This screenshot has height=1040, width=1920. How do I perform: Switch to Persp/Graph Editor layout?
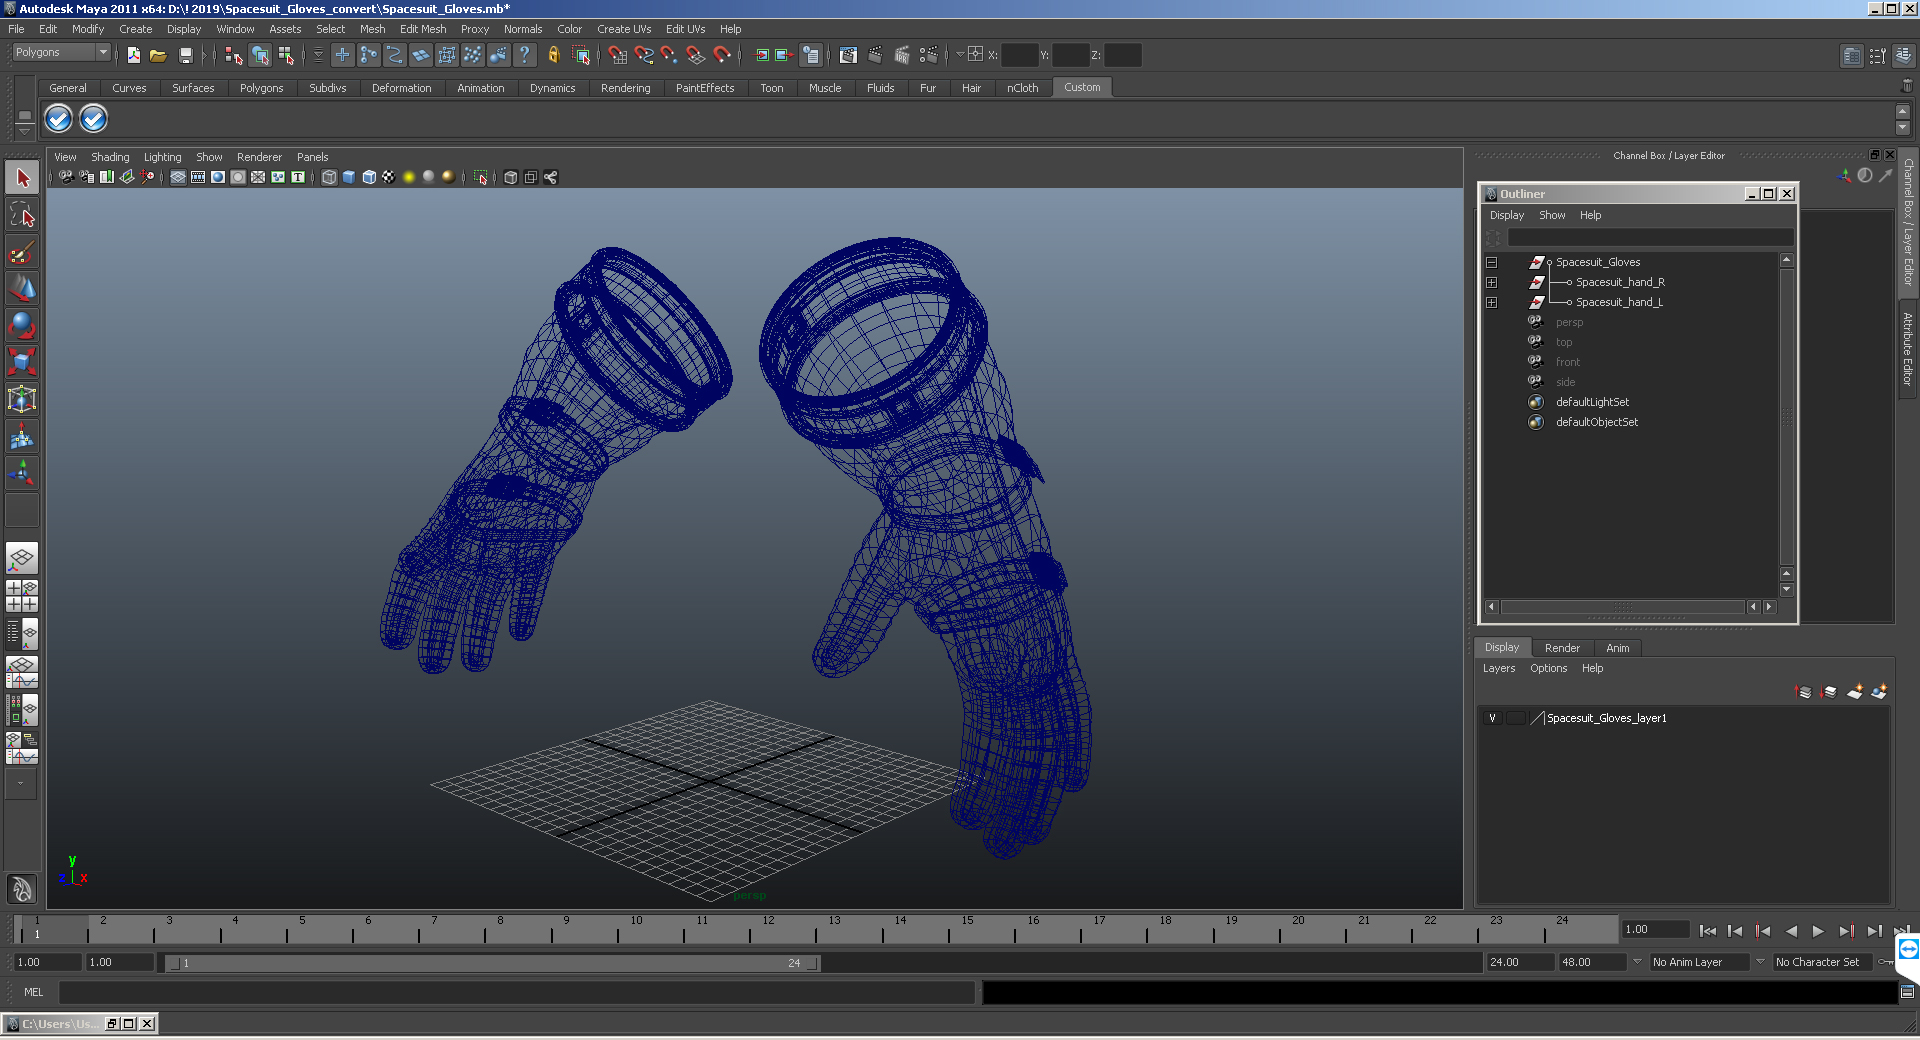click(22, 672)
